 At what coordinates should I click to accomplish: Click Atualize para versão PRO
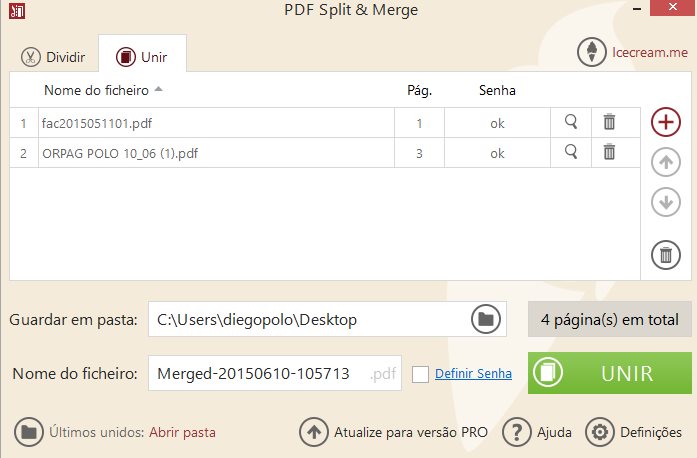pyautogui.click(x=394, y=433)
